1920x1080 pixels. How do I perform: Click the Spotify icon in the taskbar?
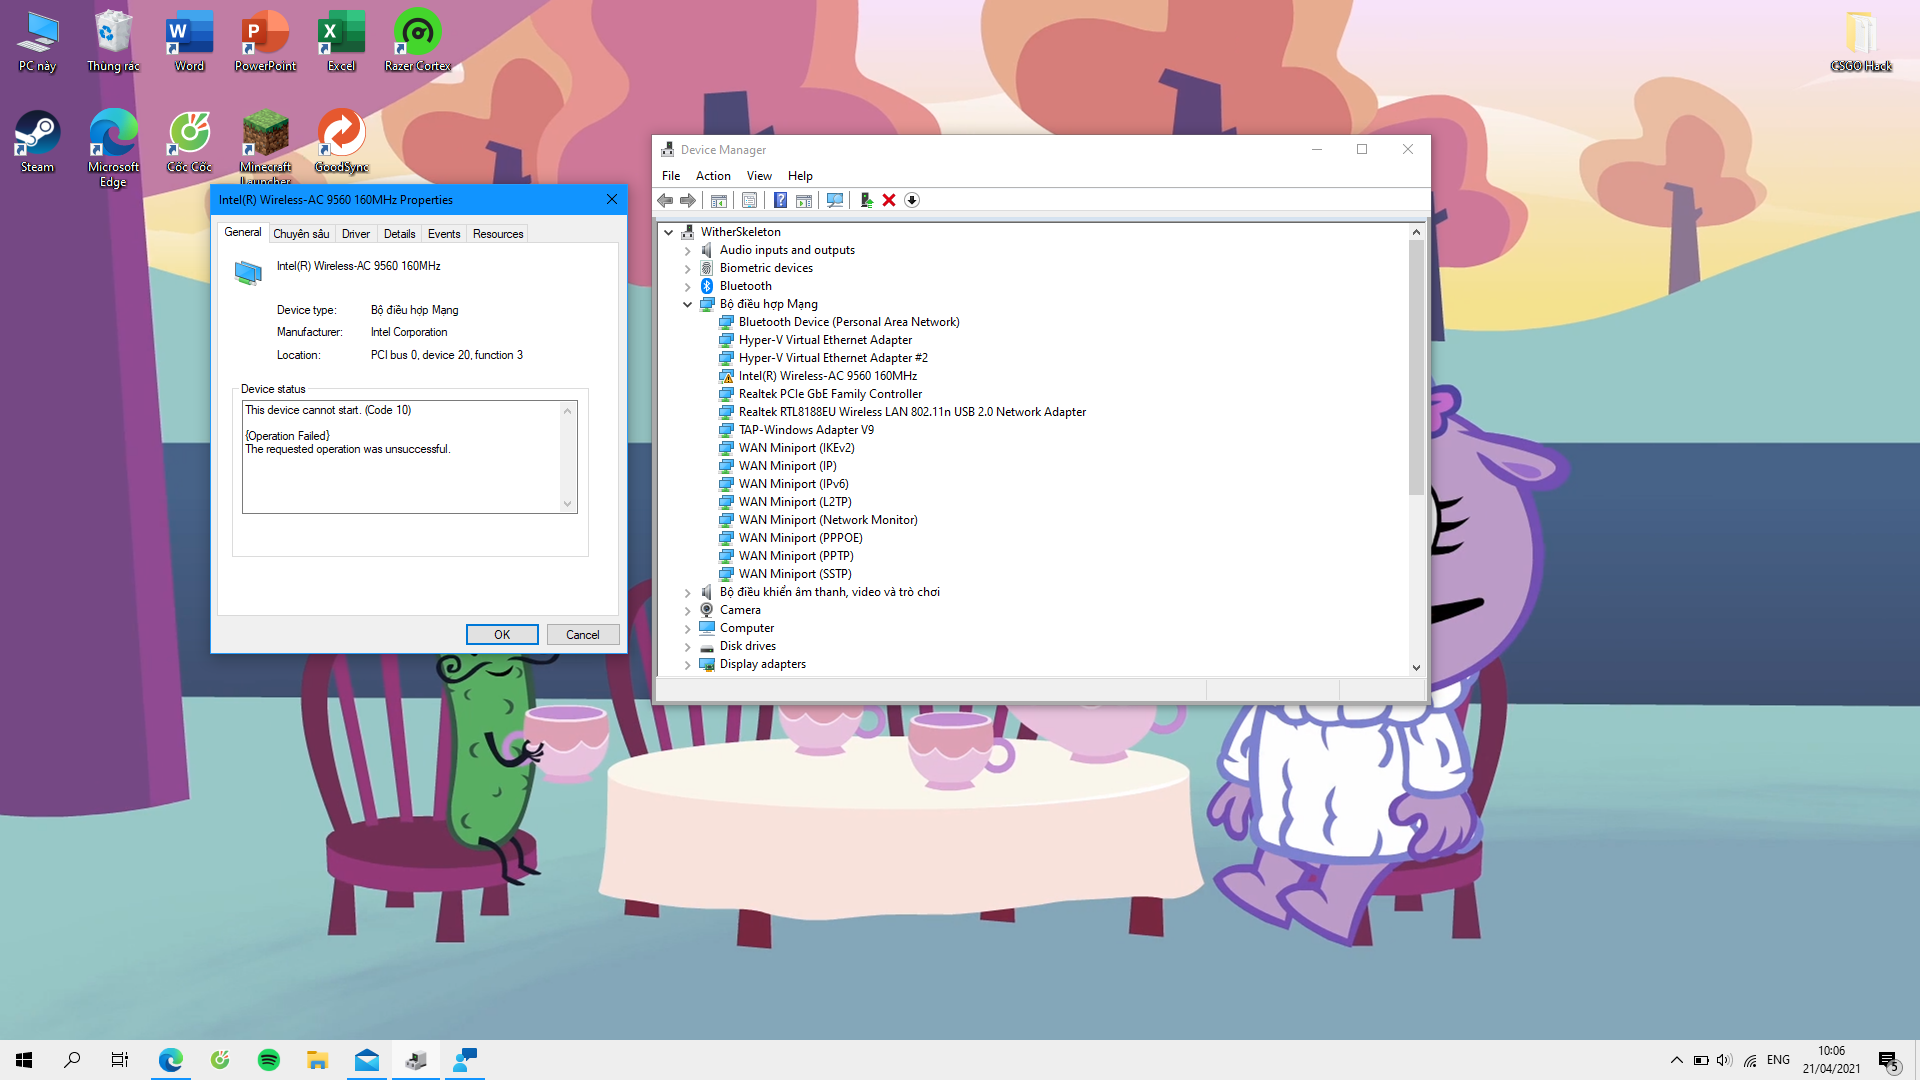[x=269, y=1060]
